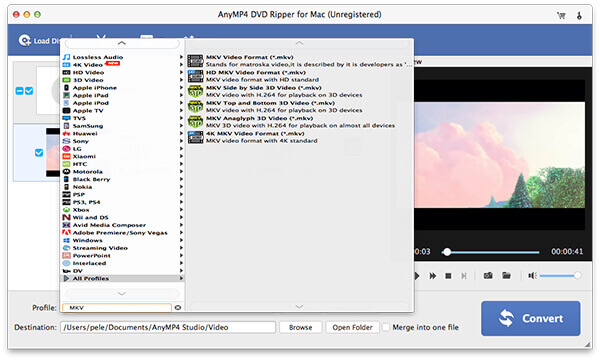This screenshot has width=600, height=360.
Task: Expand the Interlaced submenu arrow
Action: [181, 264]
